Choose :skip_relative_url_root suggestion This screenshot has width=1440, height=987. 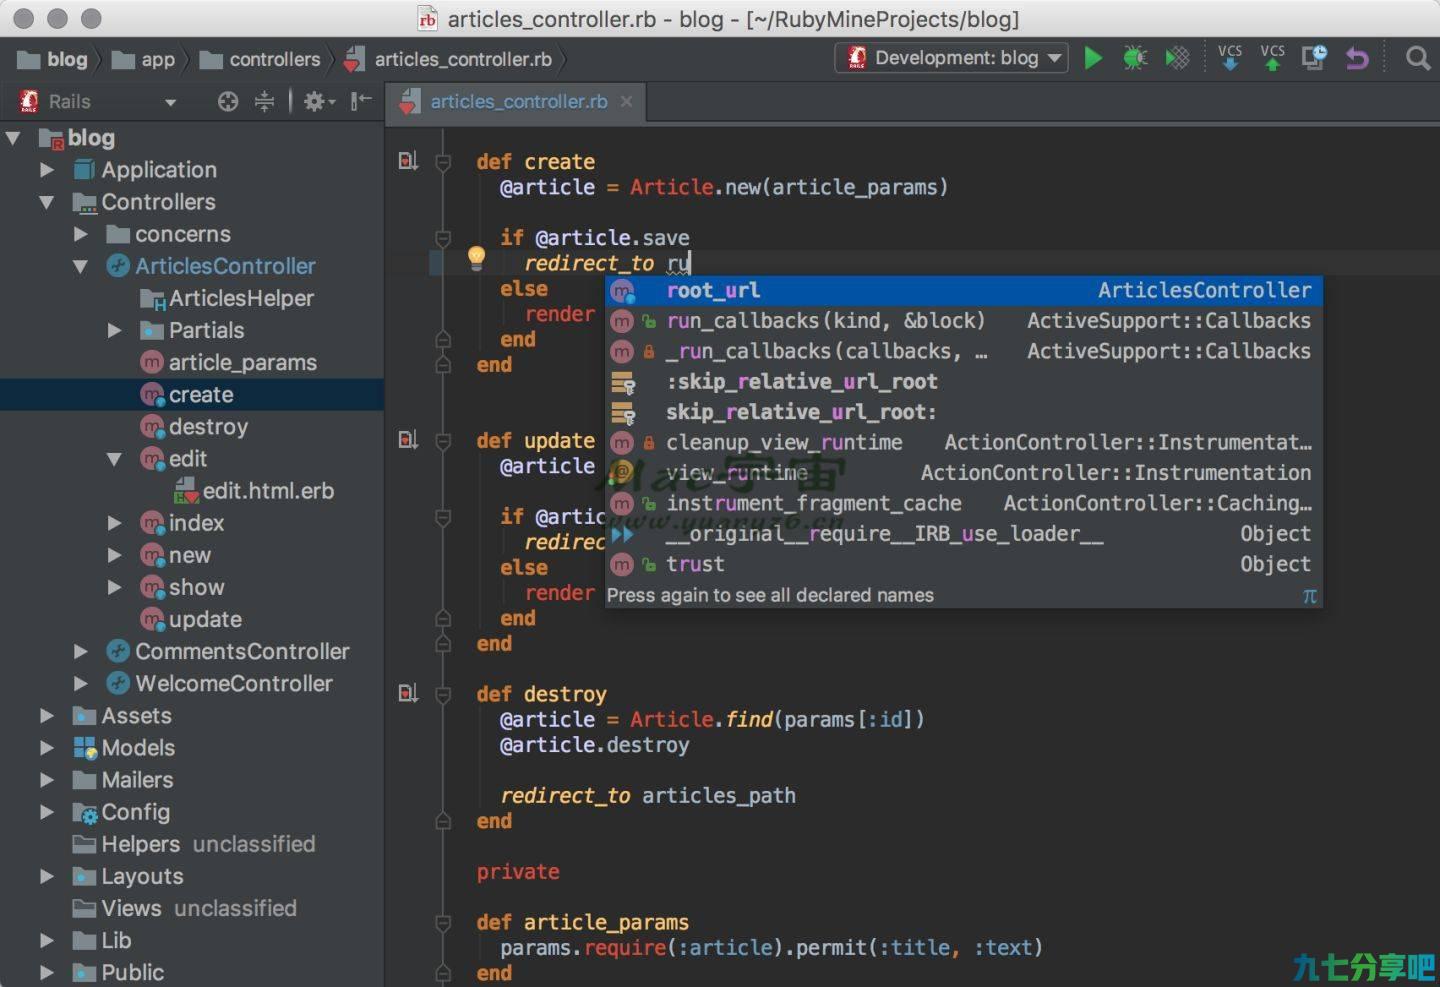(x=964, y=382)
